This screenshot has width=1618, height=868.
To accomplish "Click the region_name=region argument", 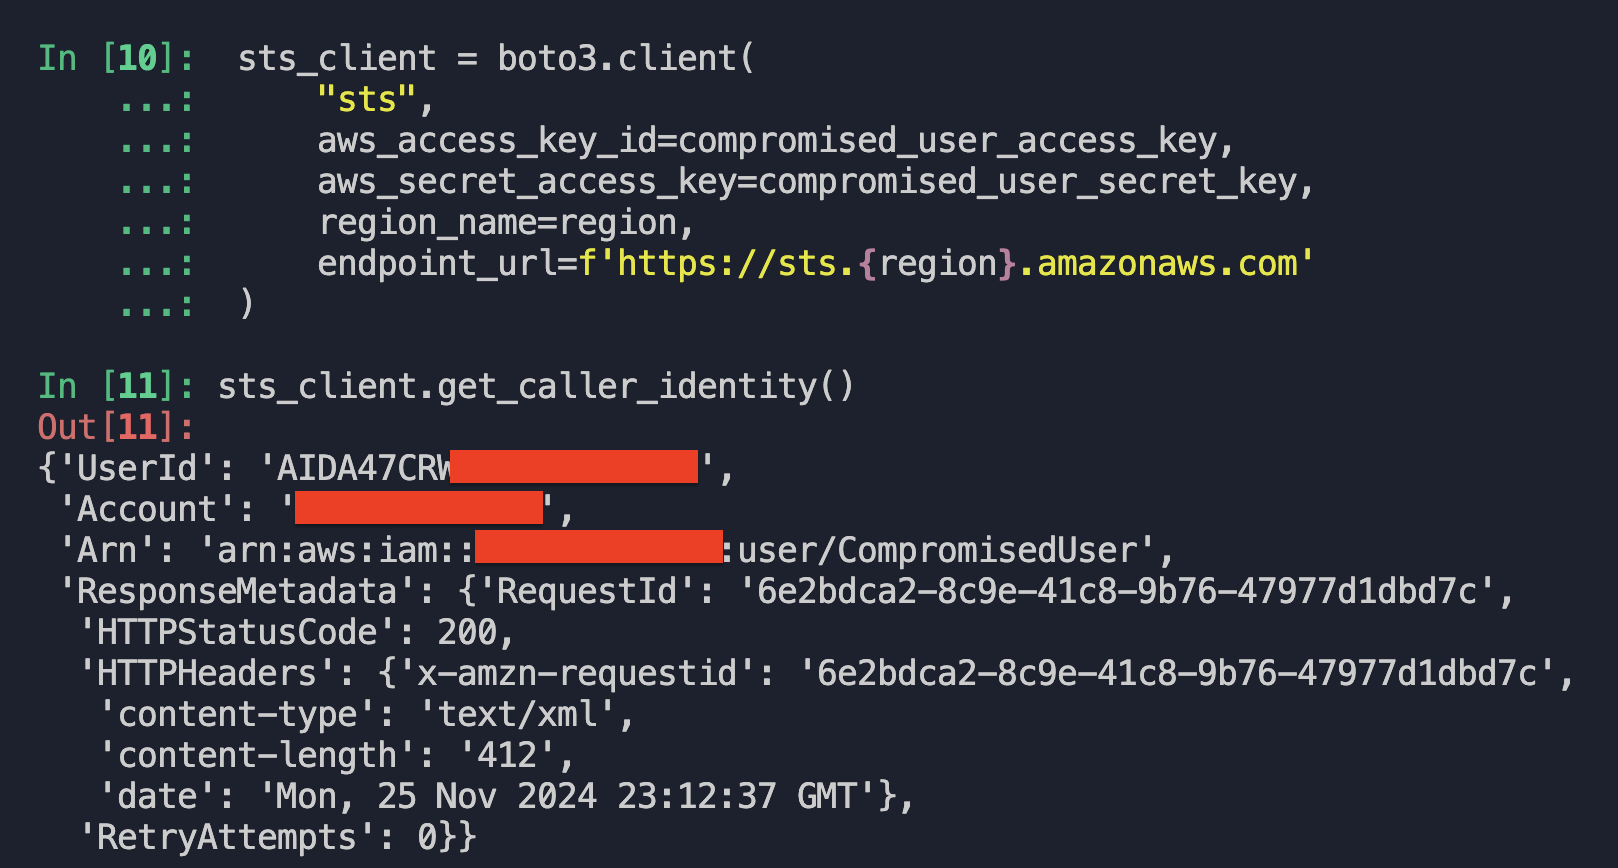I will pos(505,223).
